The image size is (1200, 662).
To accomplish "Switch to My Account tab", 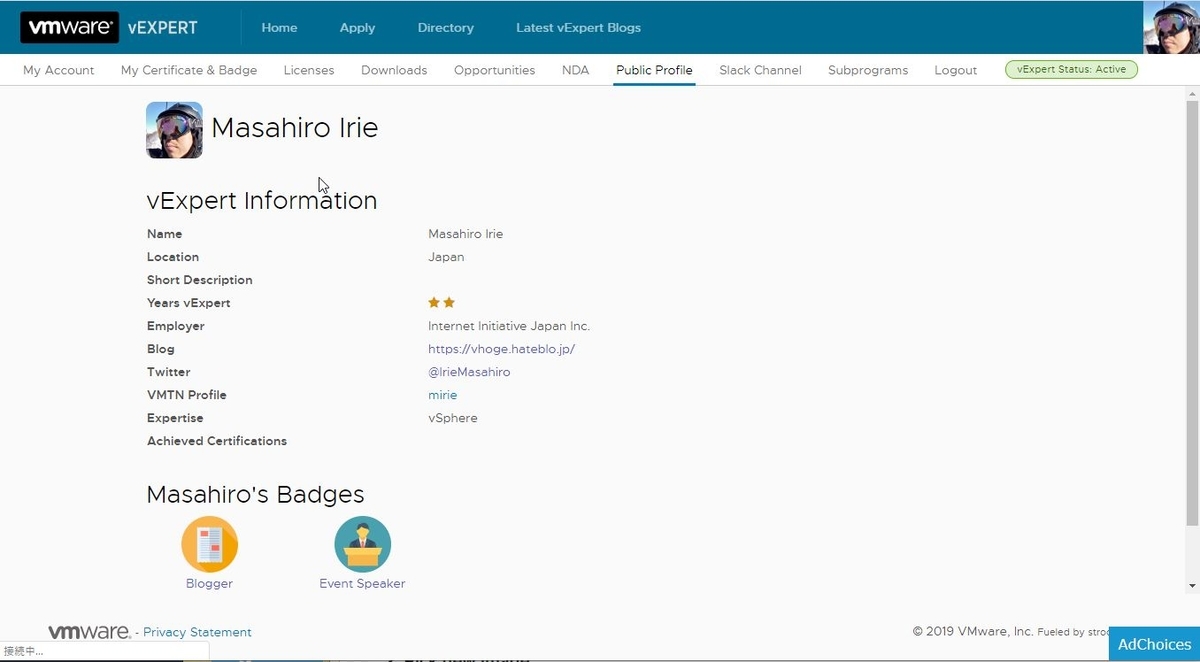I will 59,70.
